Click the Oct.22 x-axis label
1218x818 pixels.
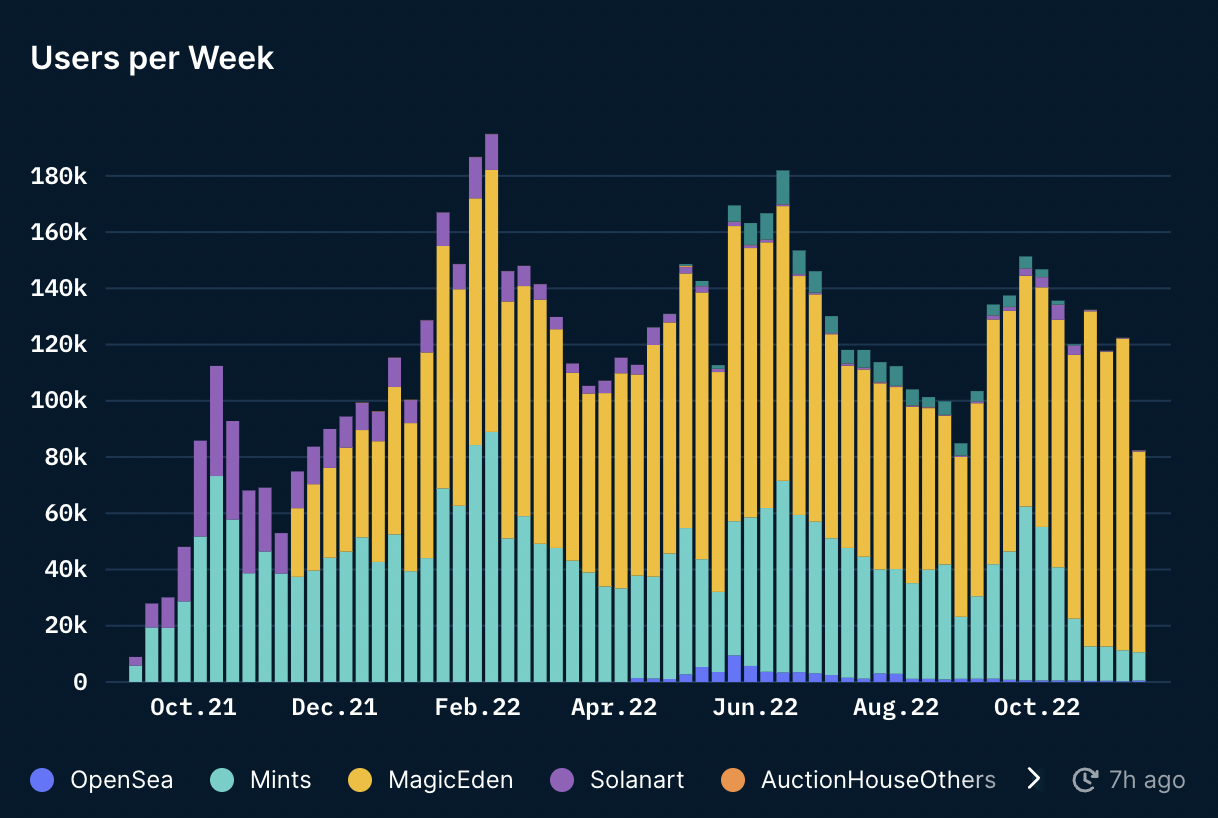1037,707
